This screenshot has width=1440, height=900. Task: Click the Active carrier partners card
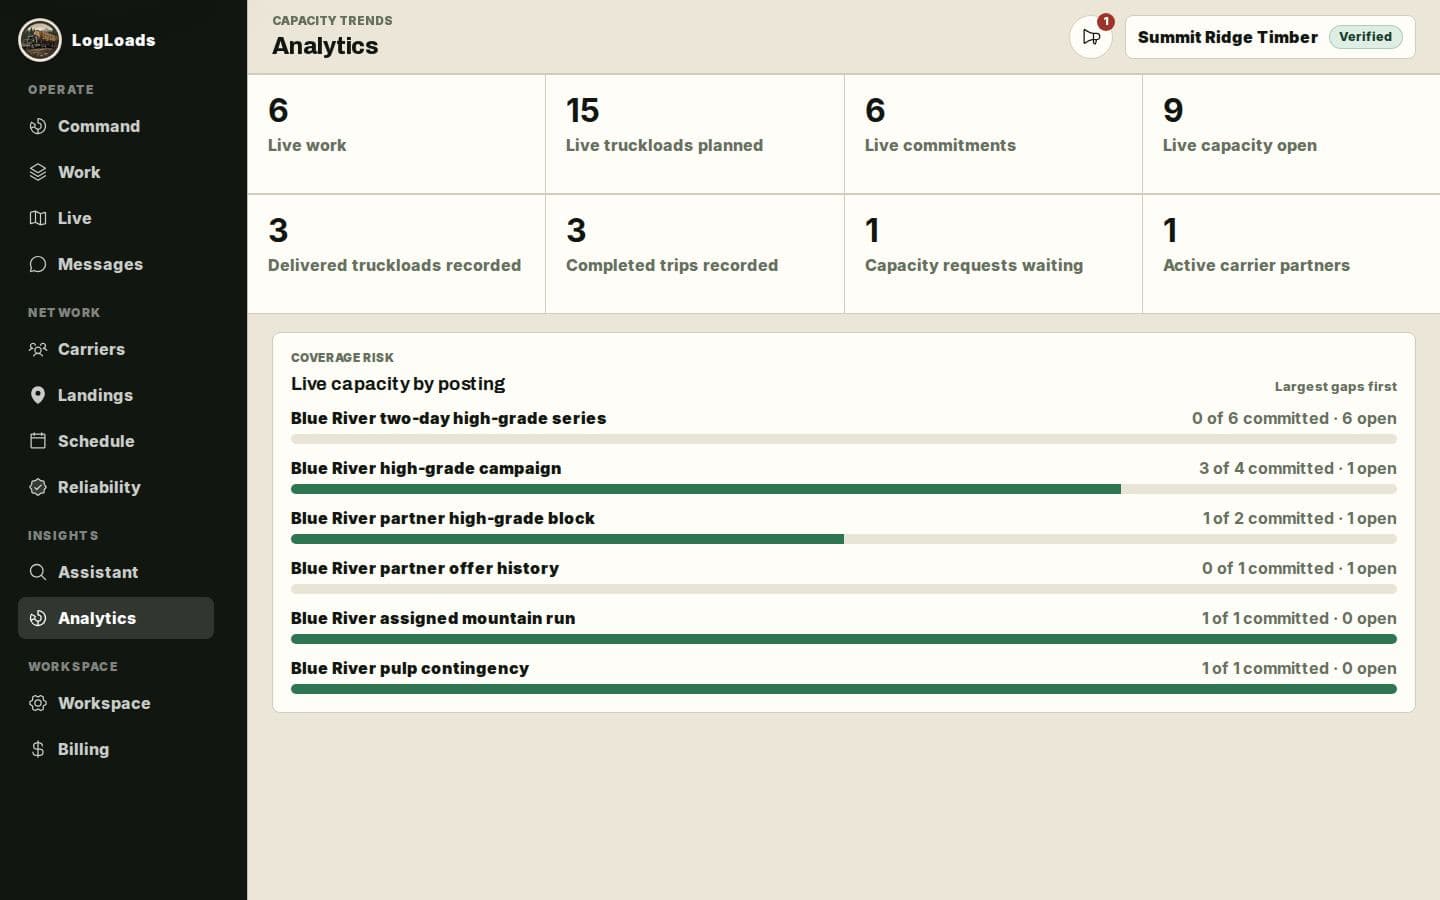(1291, 254)
